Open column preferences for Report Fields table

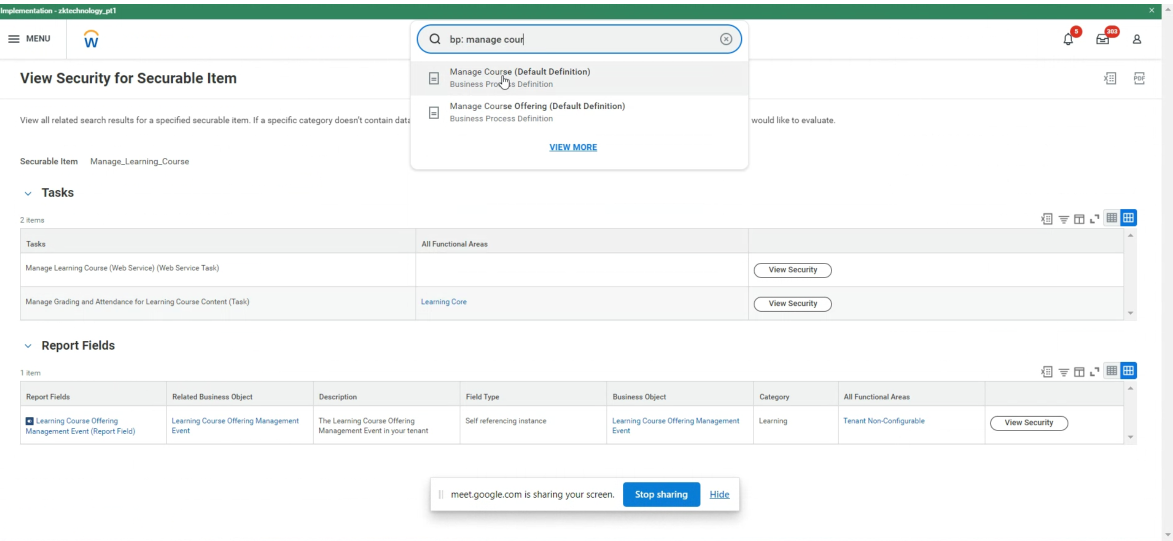1079,371
